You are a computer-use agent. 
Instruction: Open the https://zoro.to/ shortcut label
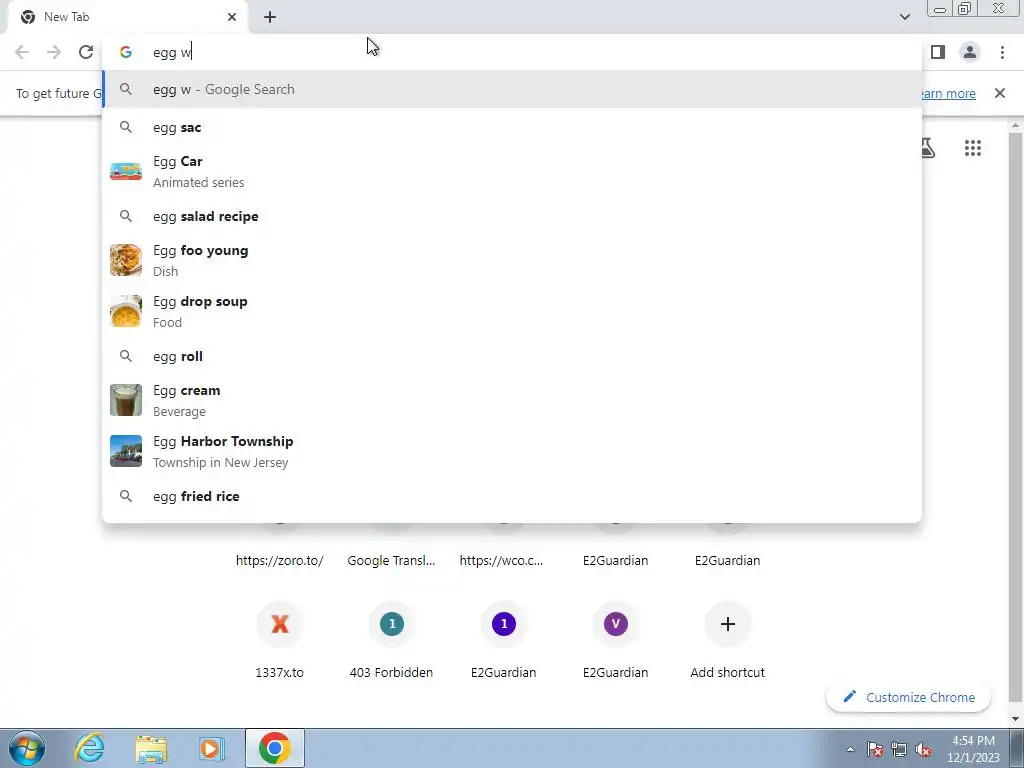click(x=280, y=560)
